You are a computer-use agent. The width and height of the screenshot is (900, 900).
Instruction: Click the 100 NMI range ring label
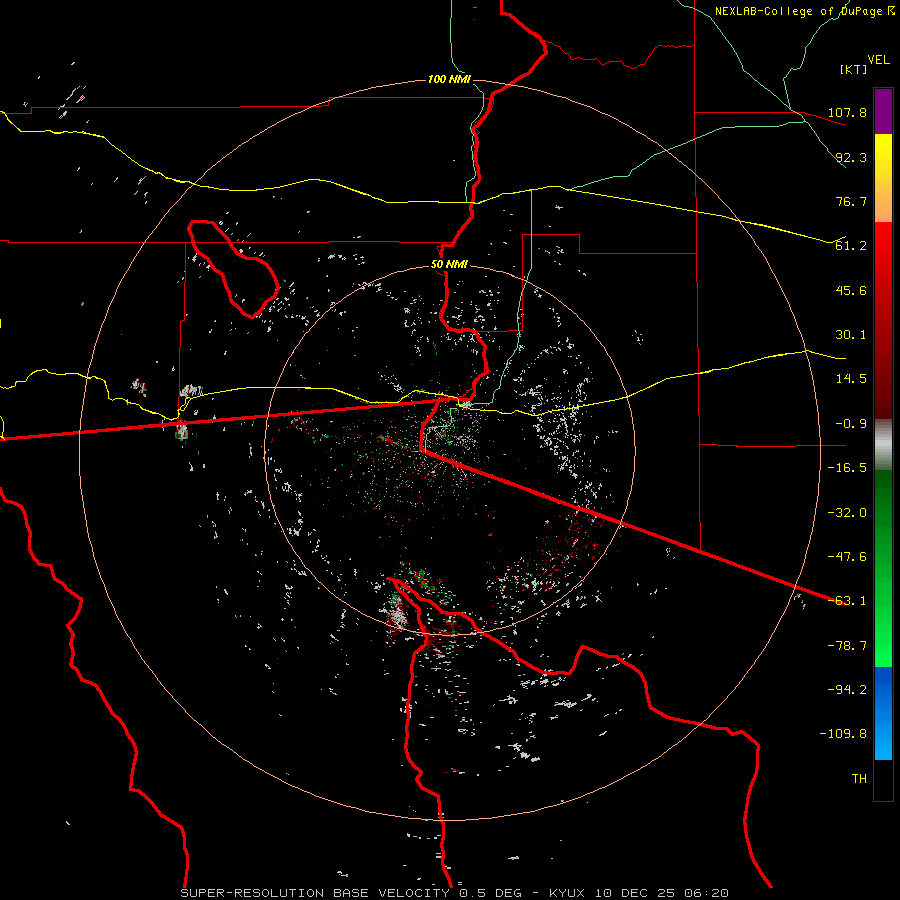point(449,79)
